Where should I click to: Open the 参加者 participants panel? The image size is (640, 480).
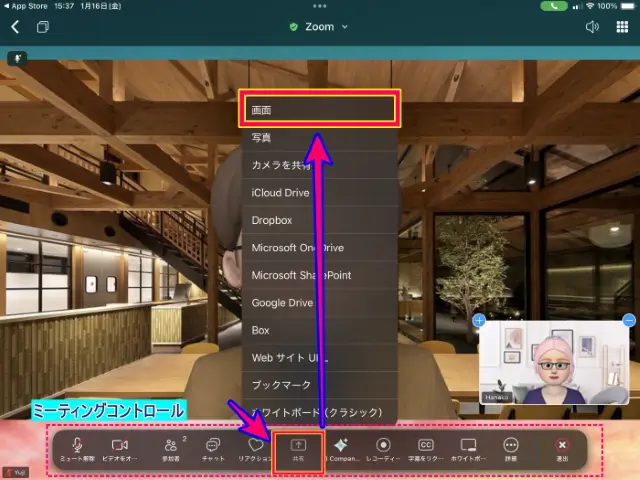pos(171,449)
